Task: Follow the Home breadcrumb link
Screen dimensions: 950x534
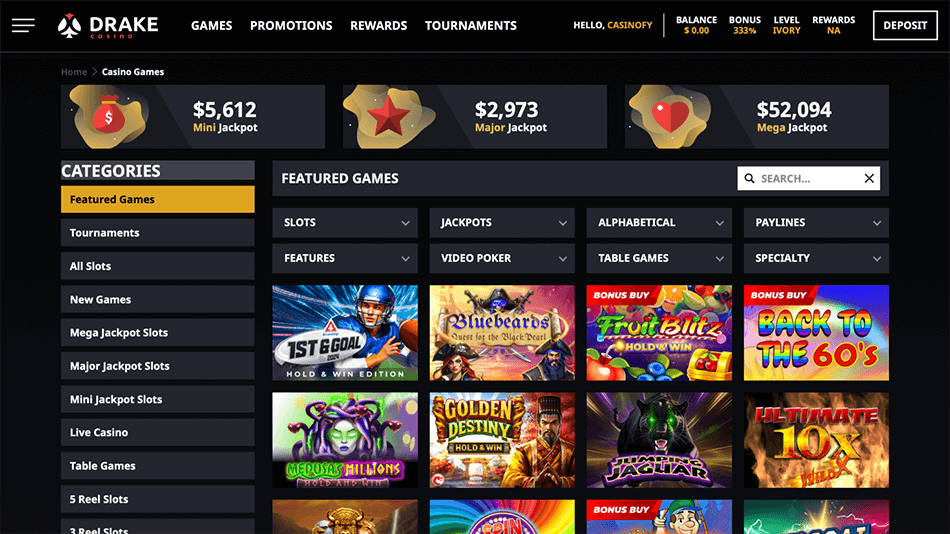Action: pyautogui.click(x=74, y=72)
